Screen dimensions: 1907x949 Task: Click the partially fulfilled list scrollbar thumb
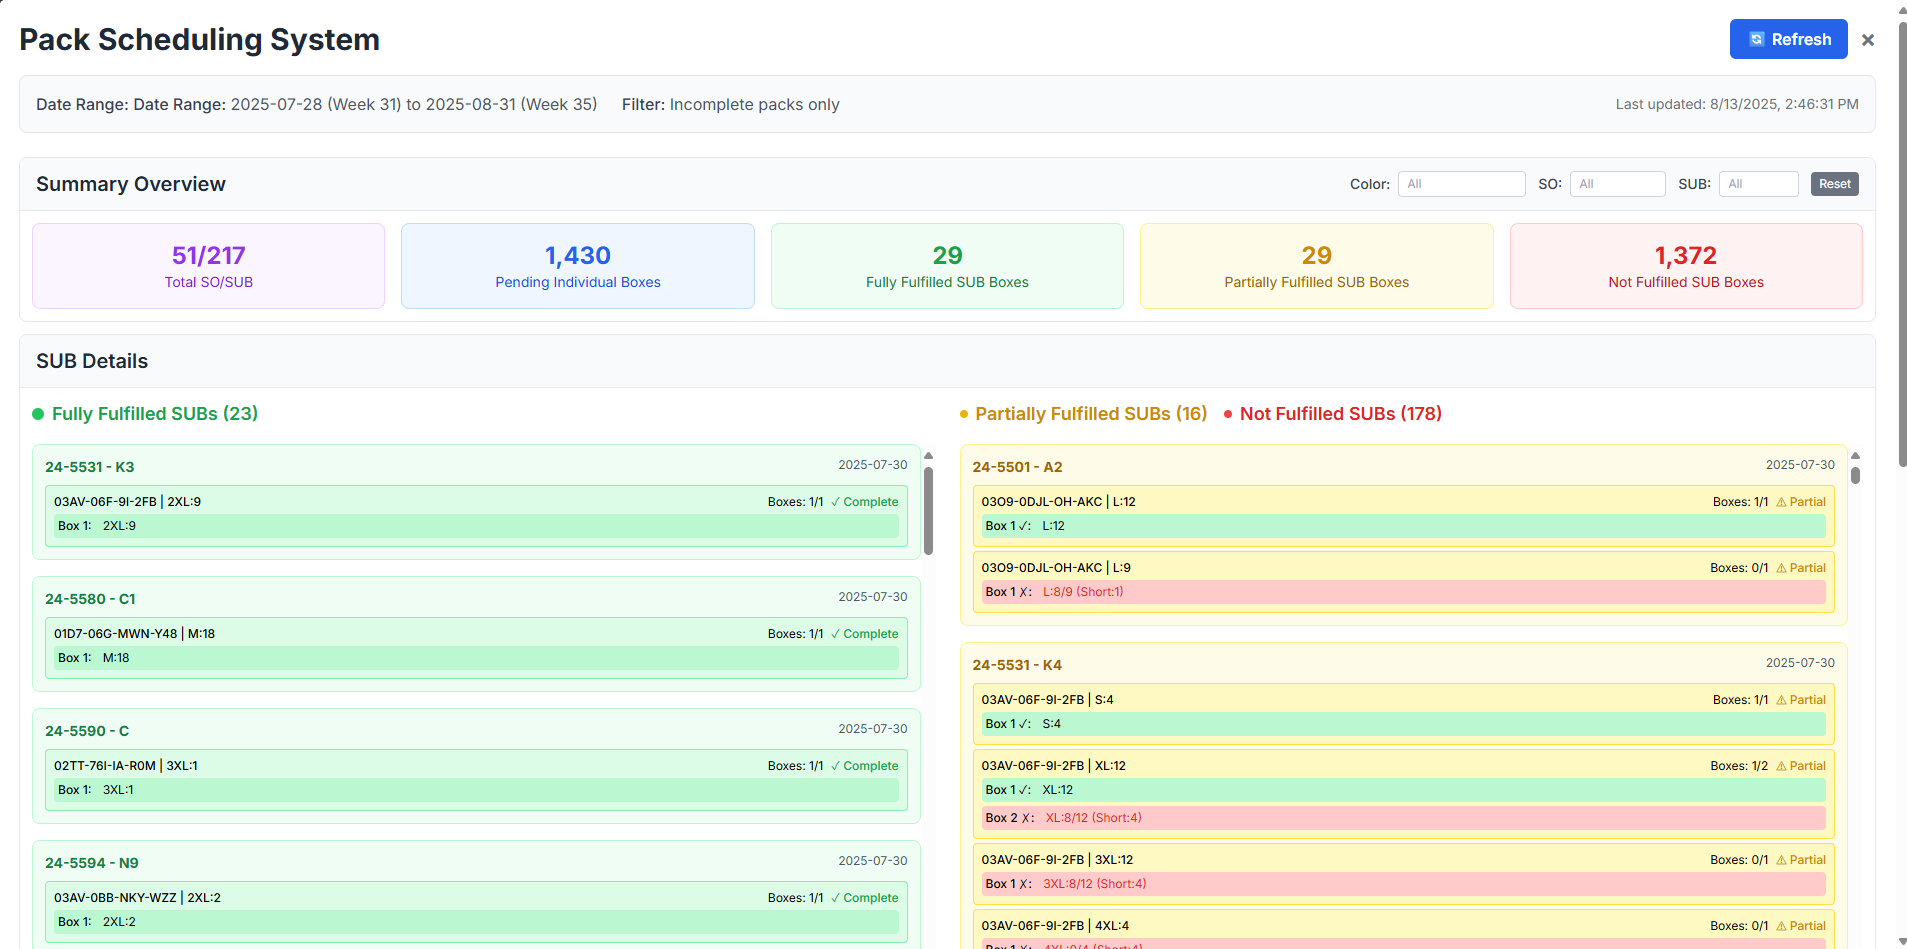click(1855, 475)
